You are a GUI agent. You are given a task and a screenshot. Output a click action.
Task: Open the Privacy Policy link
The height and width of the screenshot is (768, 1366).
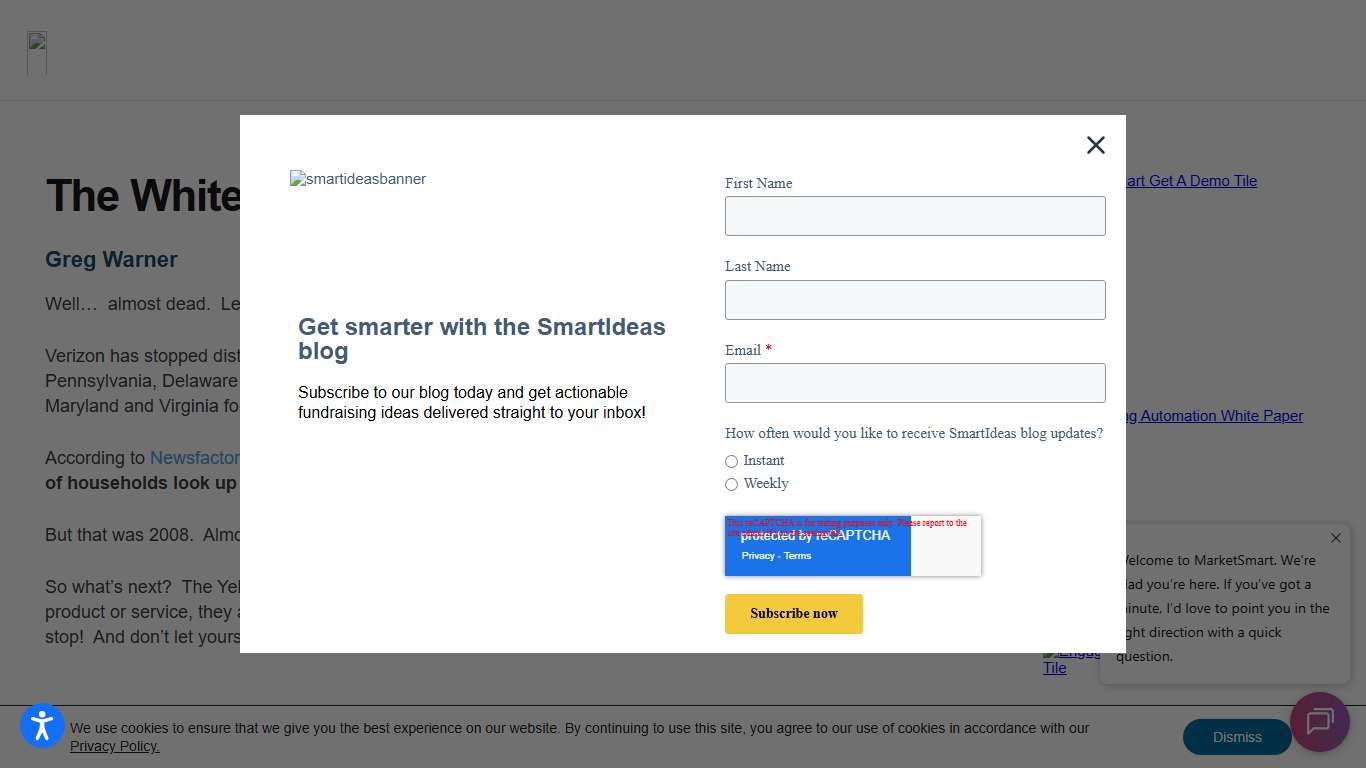115,746
